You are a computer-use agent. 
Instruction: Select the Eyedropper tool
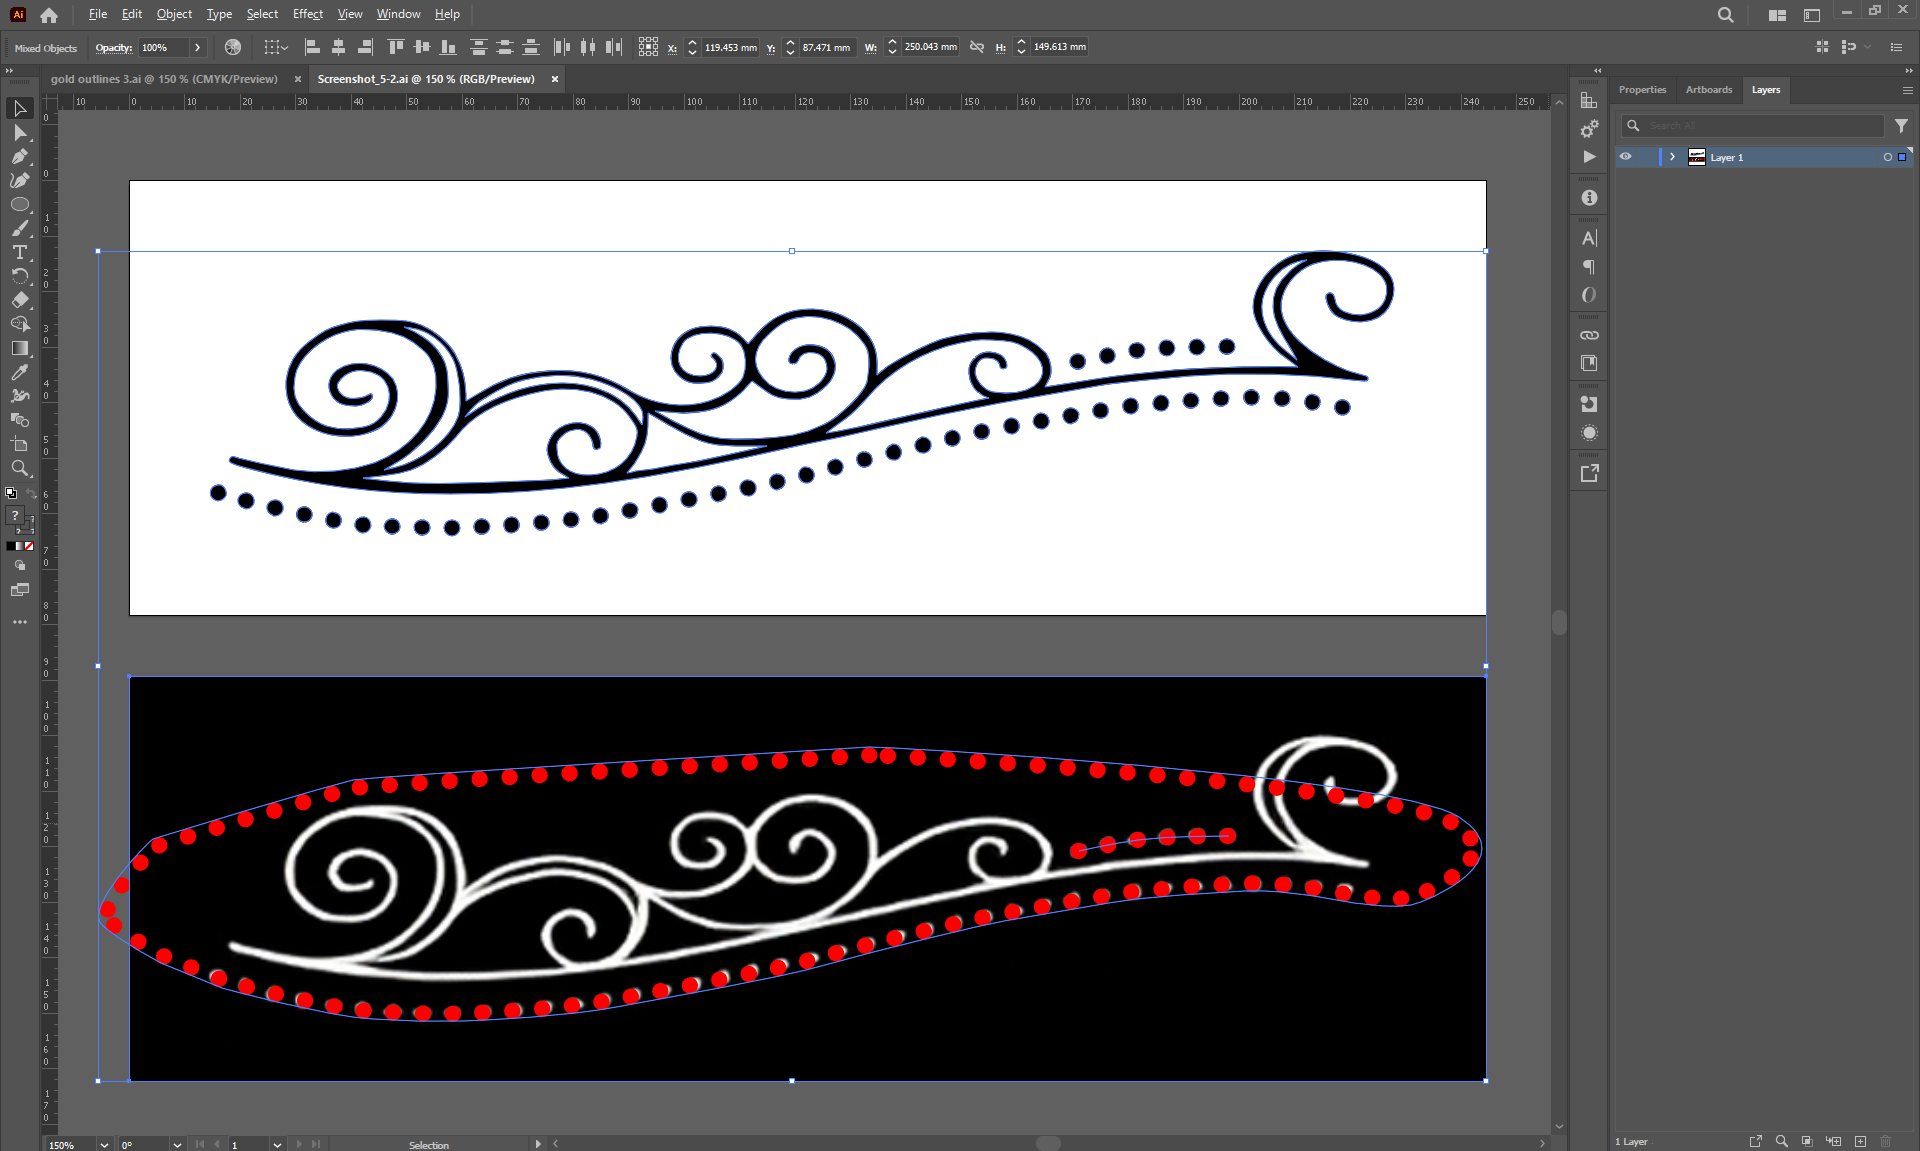(x=19, y=372)
